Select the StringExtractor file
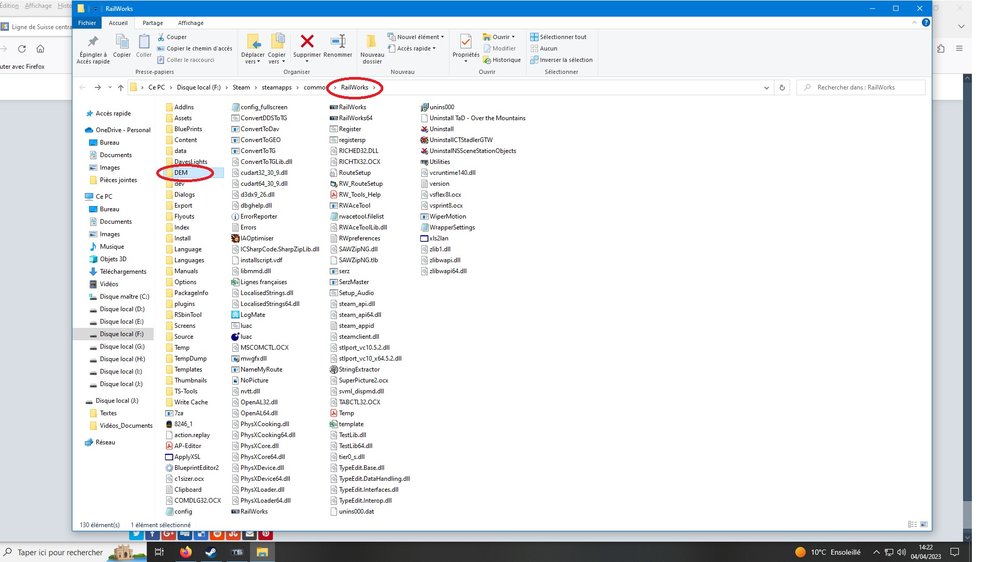 click(359, 369)
